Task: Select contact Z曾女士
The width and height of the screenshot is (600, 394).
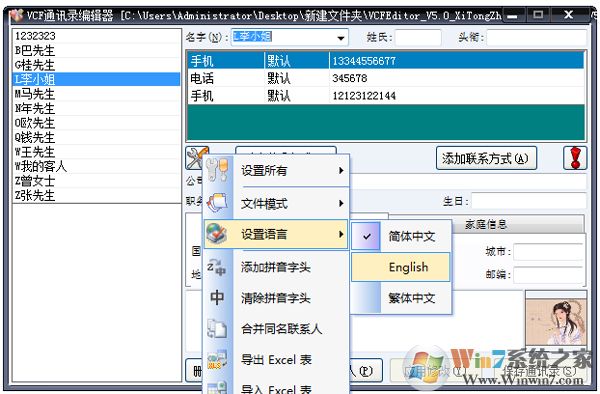Action: click(x=96, y=181)
